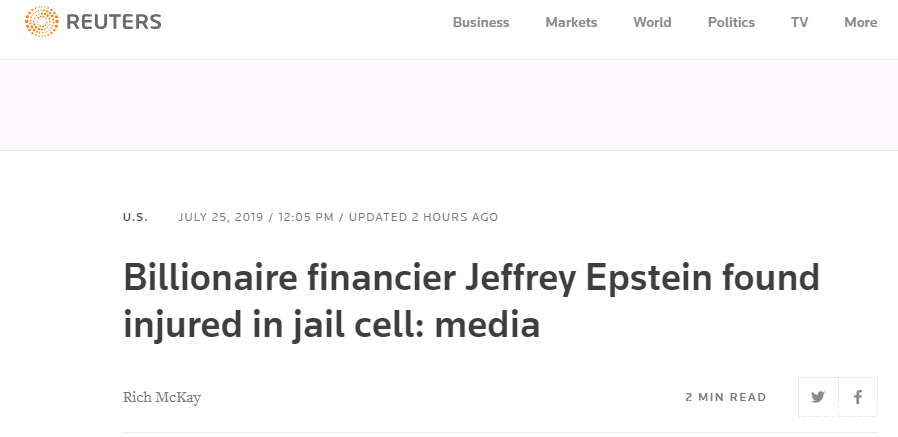Expand the More menu

[x=860, y=22]
